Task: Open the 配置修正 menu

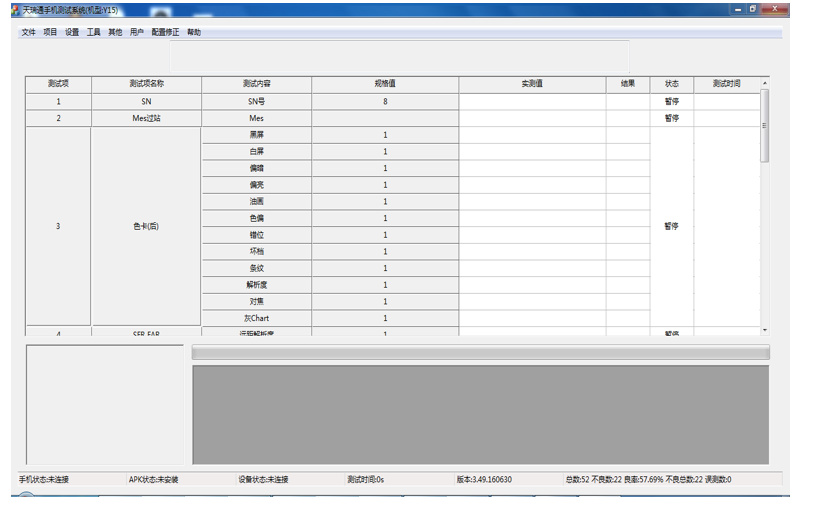Action: pos(165,32)
